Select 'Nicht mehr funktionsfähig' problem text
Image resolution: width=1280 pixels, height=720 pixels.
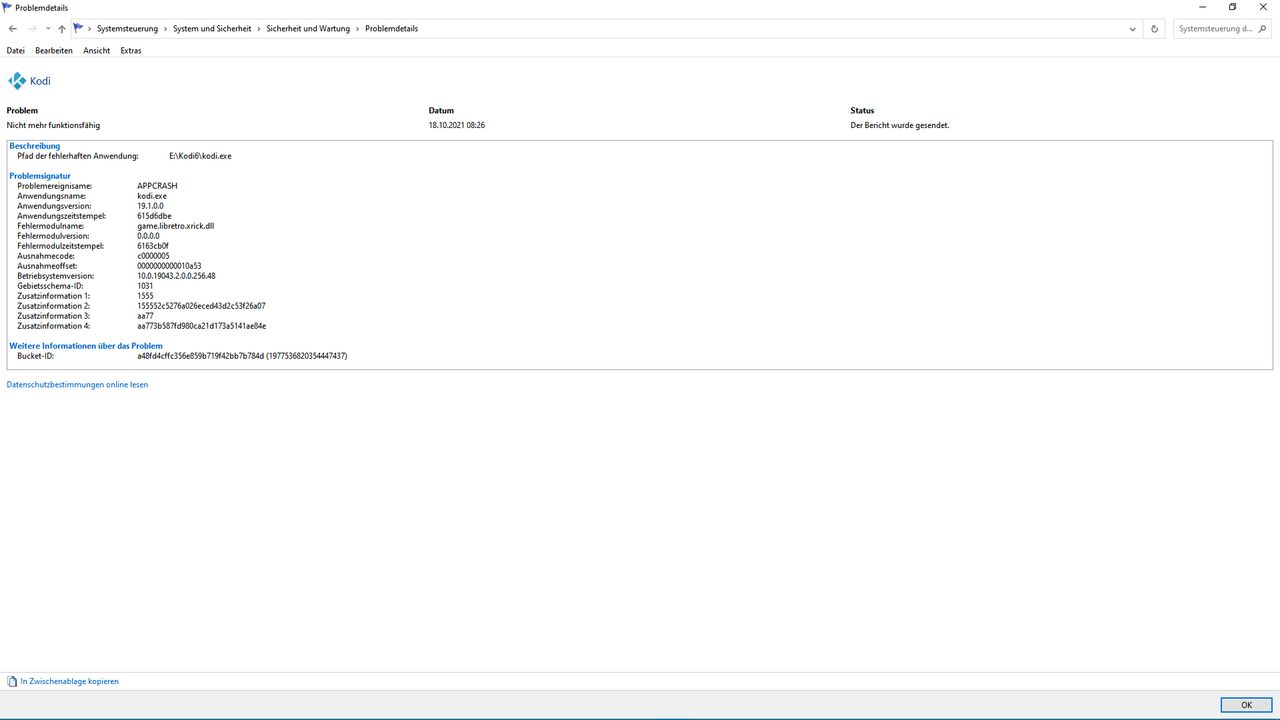(53, 125)
